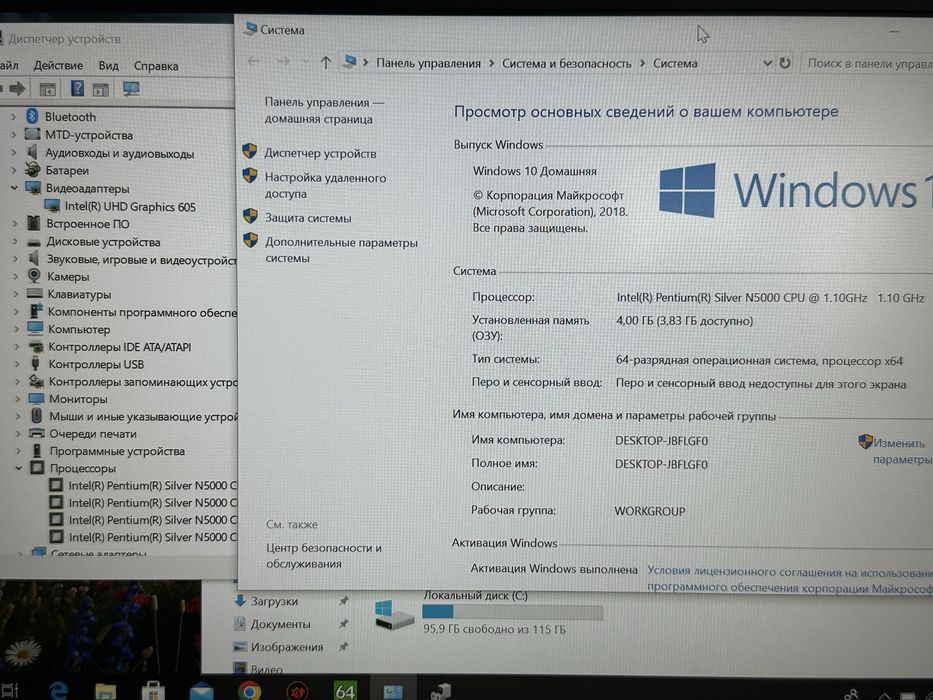The width and height of the screenshot is (933, 700).
Task: Click the search field Поиск в панели управления
Action: (x=866, y=63)
